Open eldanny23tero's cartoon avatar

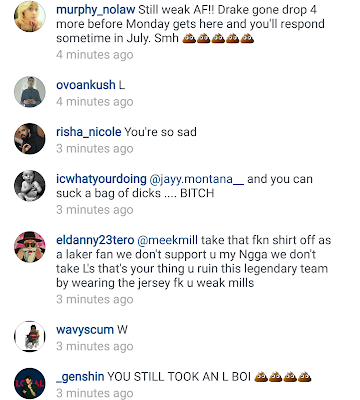30,247
